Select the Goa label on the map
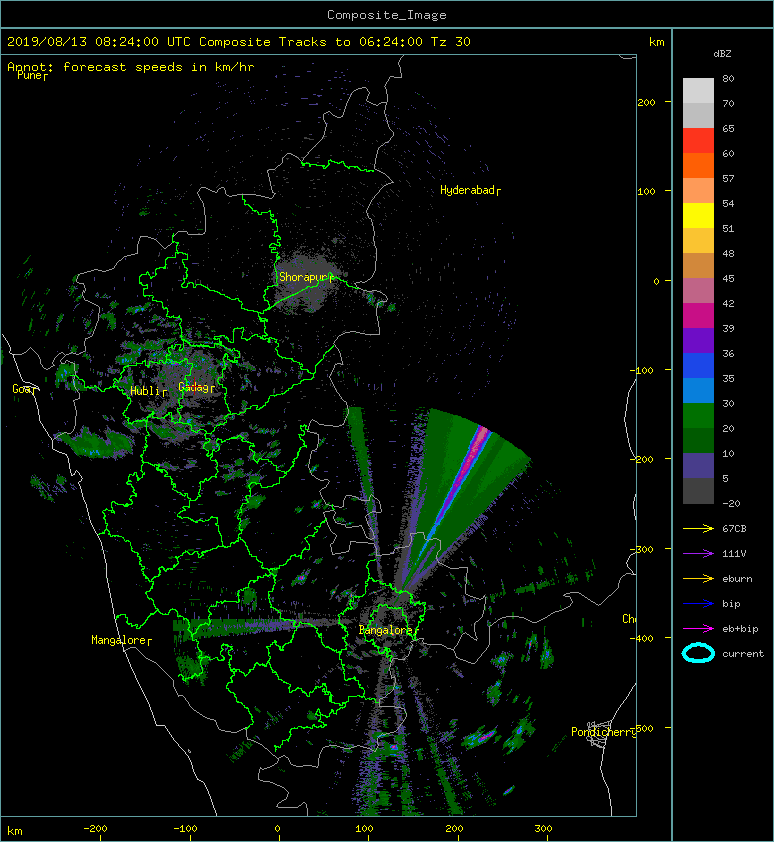The height and width of the screenshot is (842, 774). pos(24,389)
